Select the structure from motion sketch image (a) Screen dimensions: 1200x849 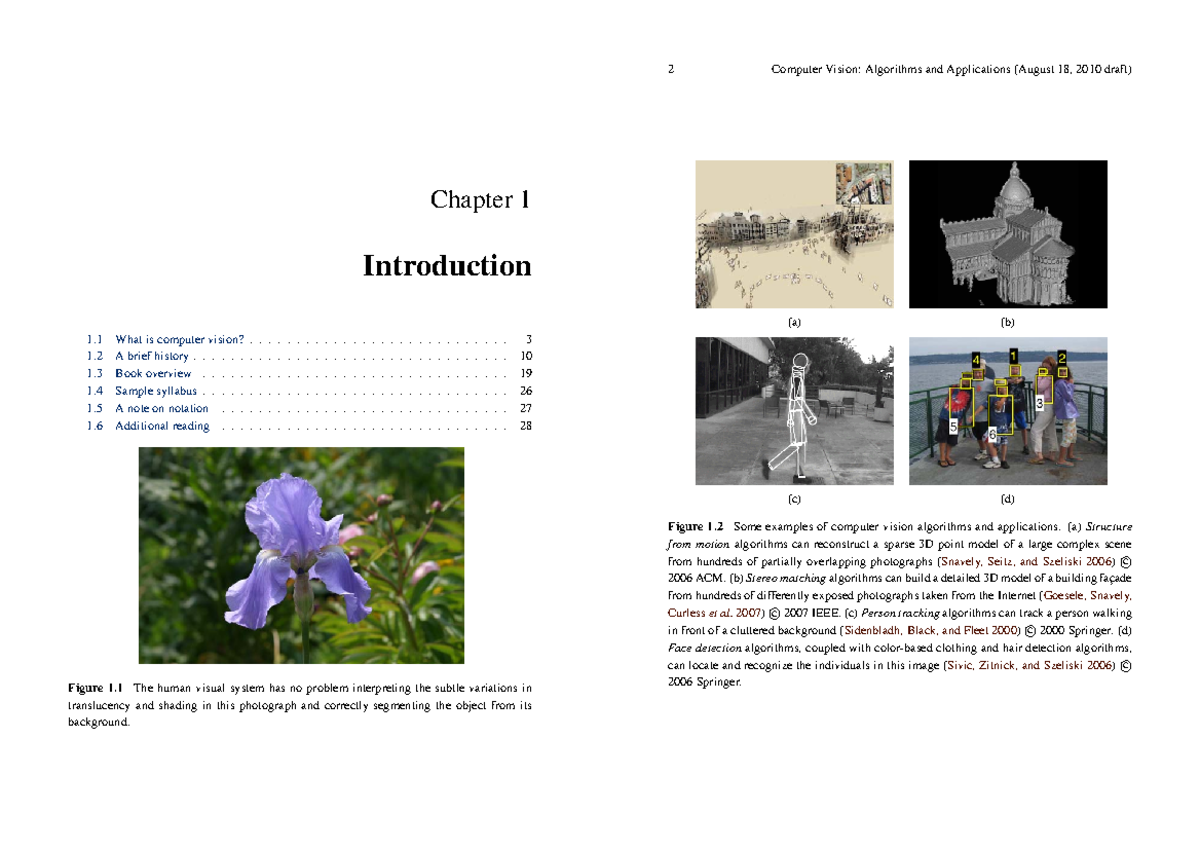tap(794, 234)
